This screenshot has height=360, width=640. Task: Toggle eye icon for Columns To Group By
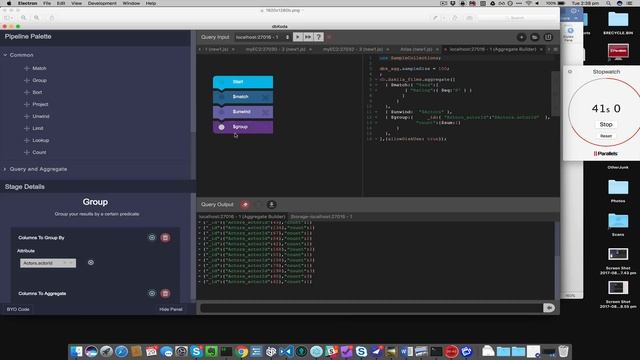point(152,238)
